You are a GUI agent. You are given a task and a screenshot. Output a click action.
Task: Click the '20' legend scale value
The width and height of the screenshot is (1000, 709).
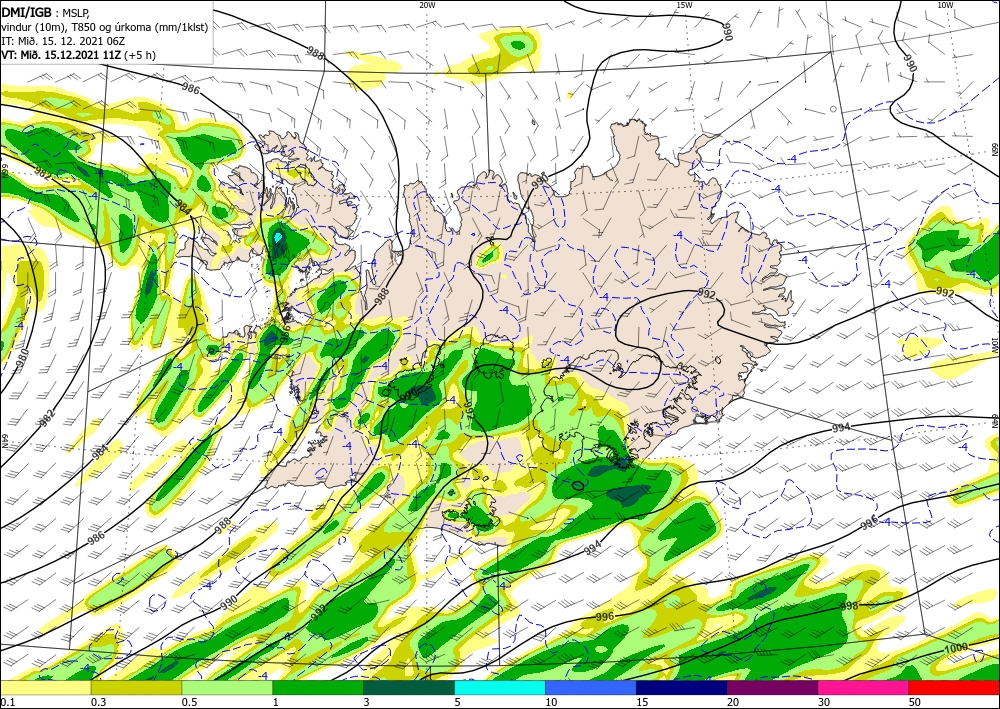click(x=733, y=702)
